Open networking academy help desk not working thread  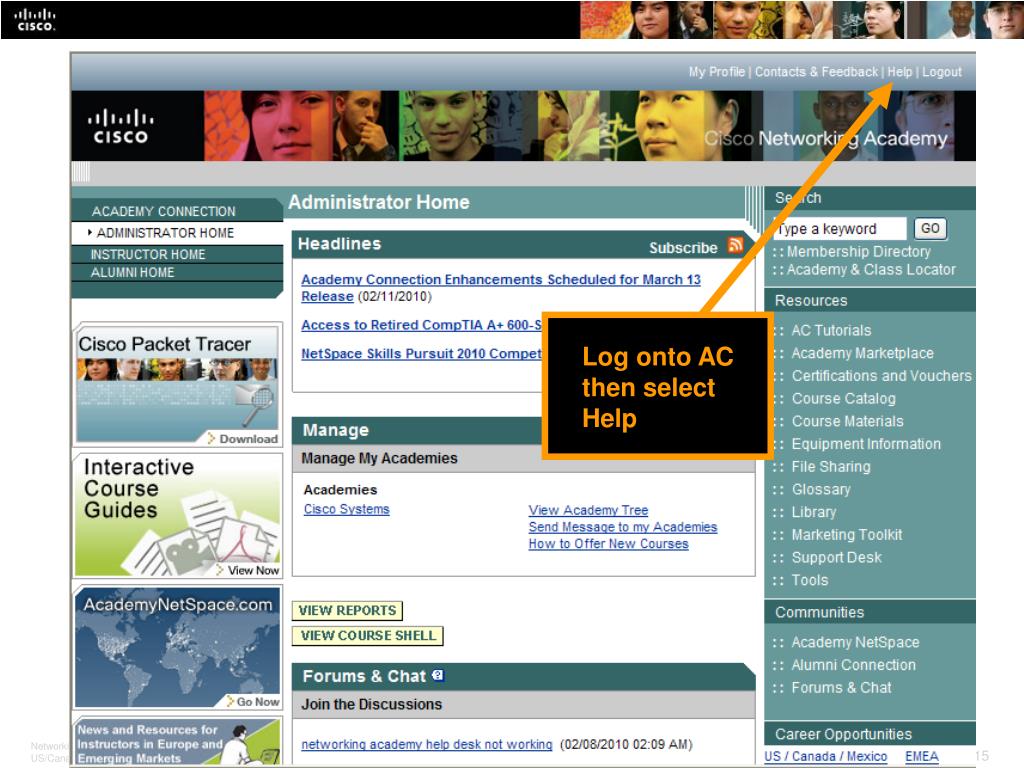point(426,744)
